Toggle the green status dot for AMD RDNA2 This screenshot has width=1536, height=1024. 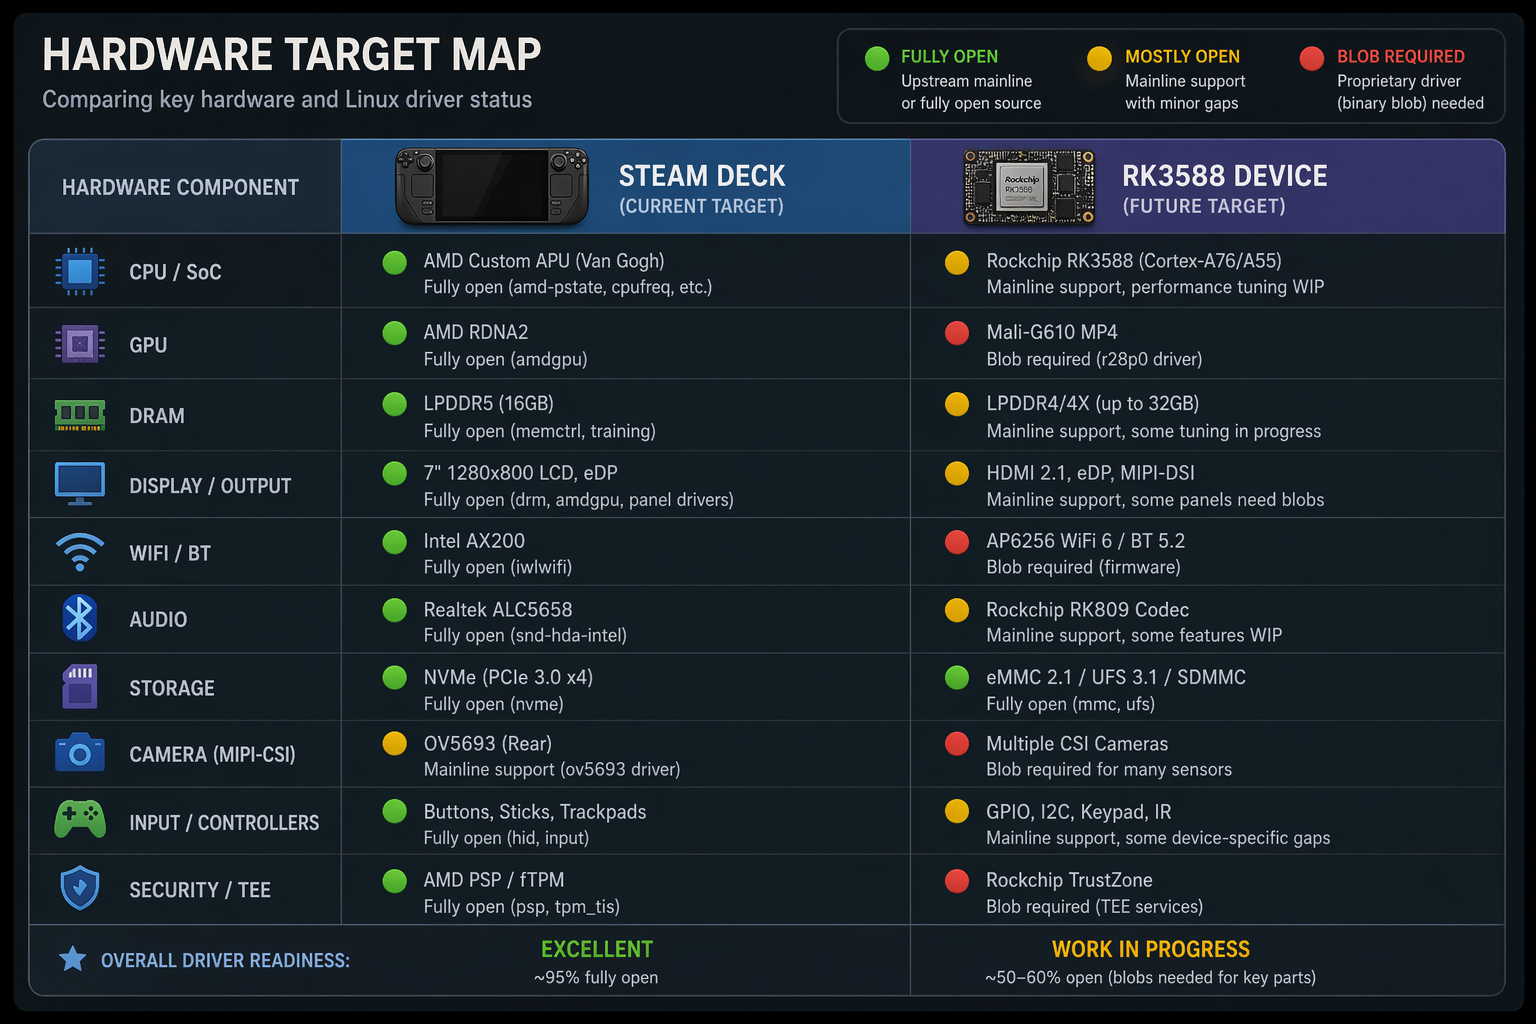tap(394, 333)
